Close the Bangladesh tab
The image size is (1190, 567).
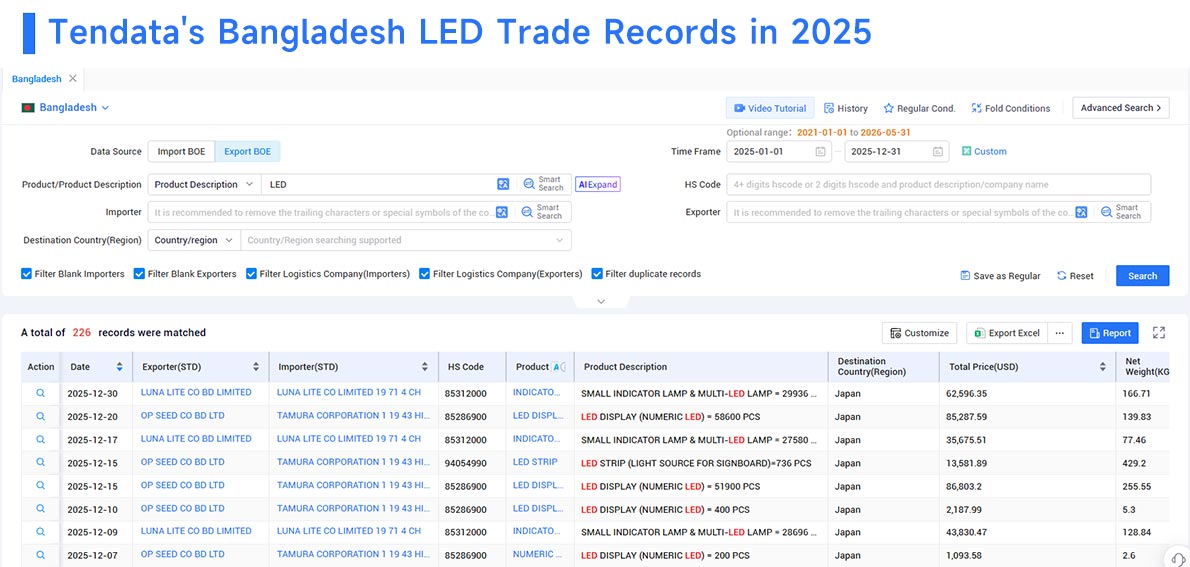(x=73, y=78)
